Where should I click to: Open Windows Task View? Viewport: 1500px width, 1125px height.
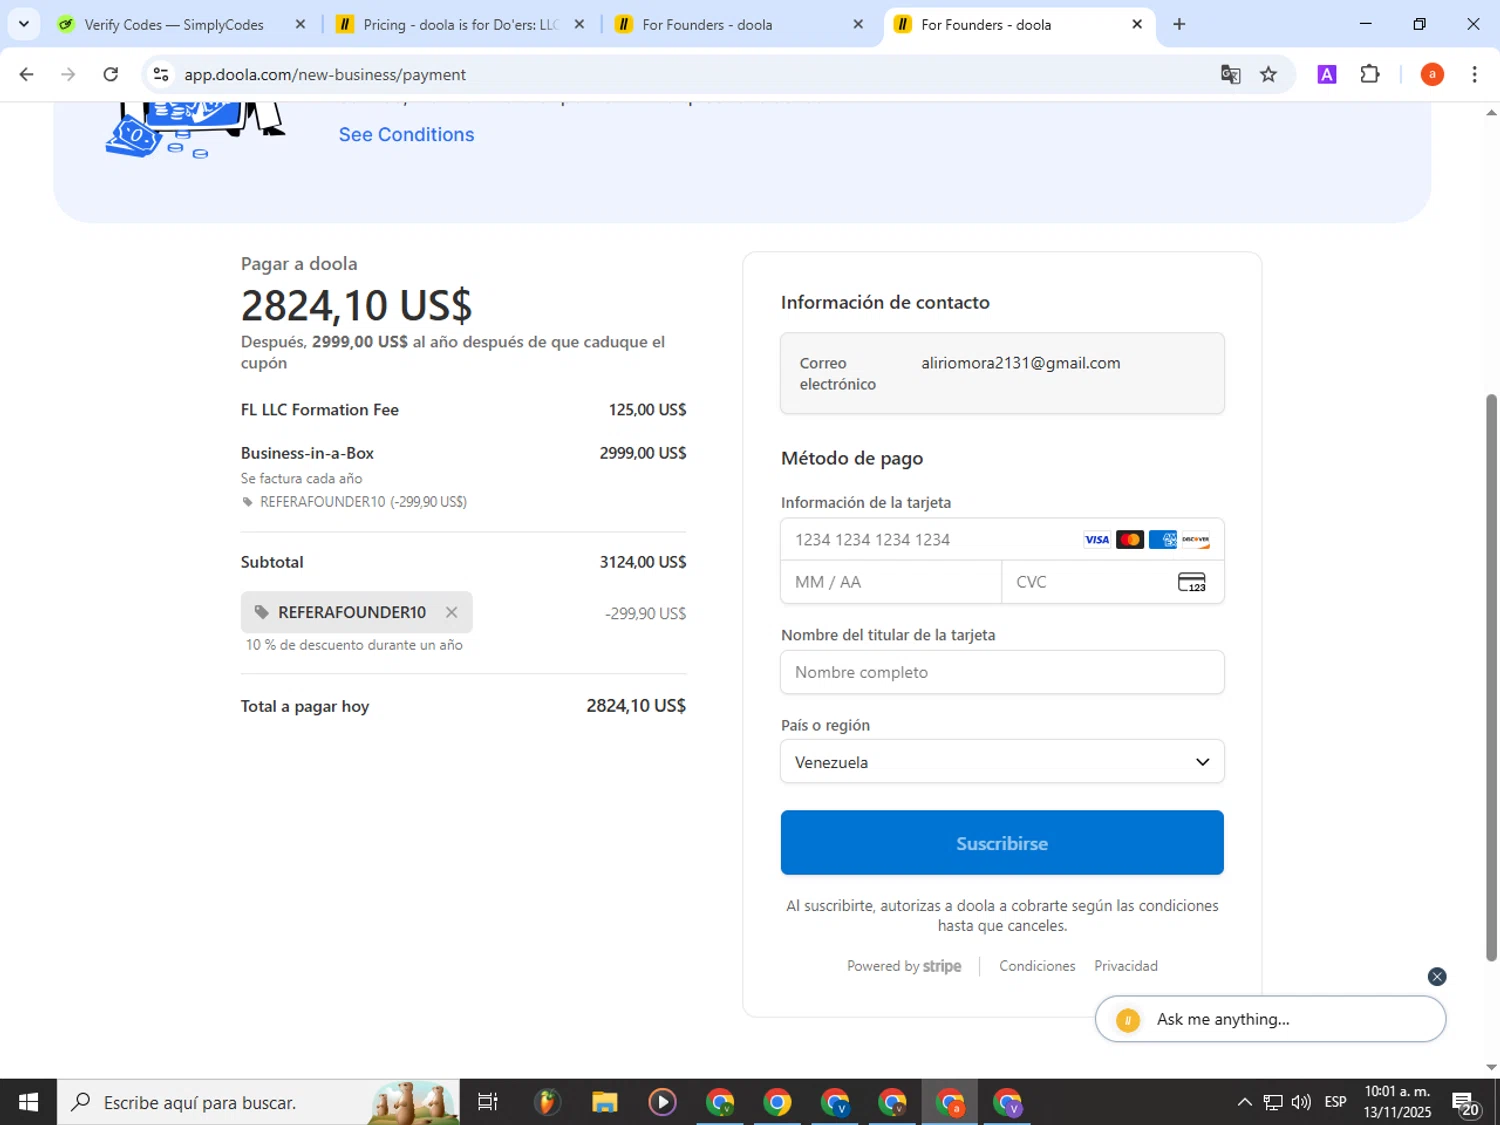(488, 1102)
